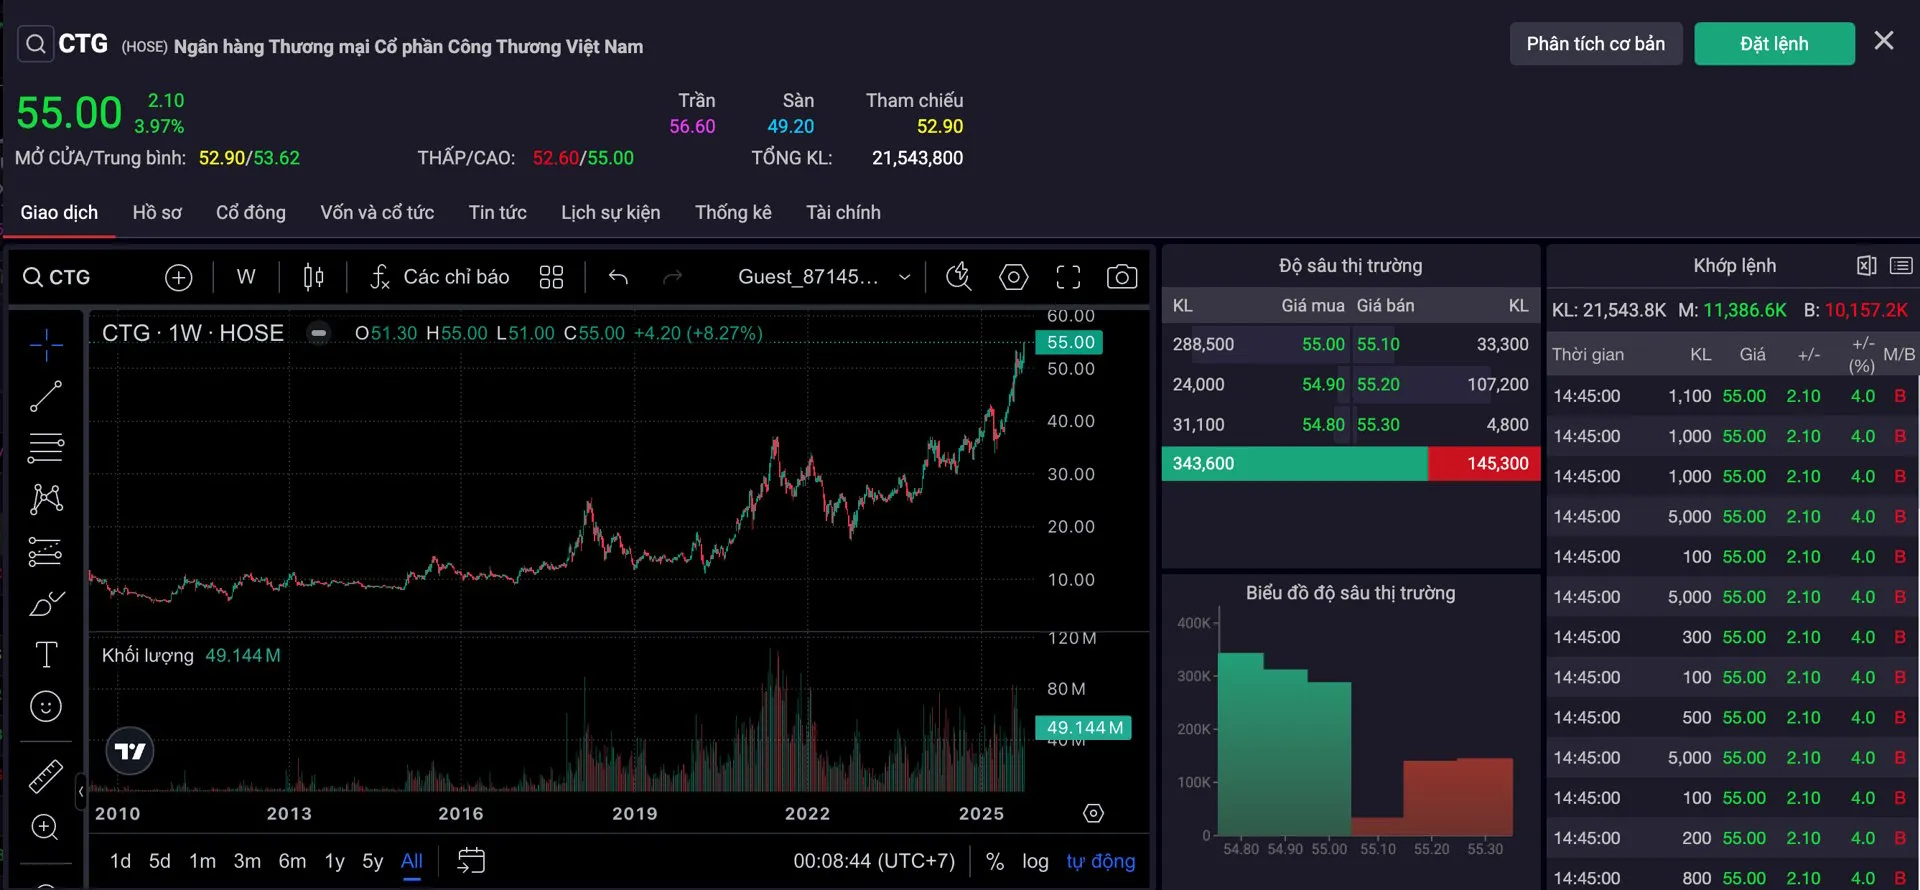The height and width of the screenshot is (890, 1920).
Task: Switch Khớp lệnh to list view icon
Action: click(1901, 266)
